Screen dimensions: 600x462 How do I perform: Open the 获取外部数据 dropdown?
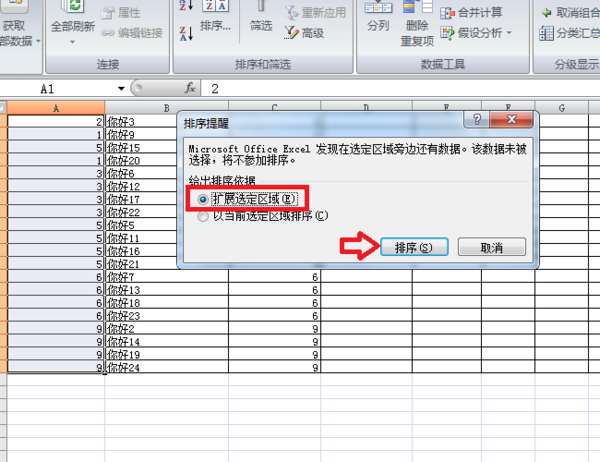click(38, 41)
